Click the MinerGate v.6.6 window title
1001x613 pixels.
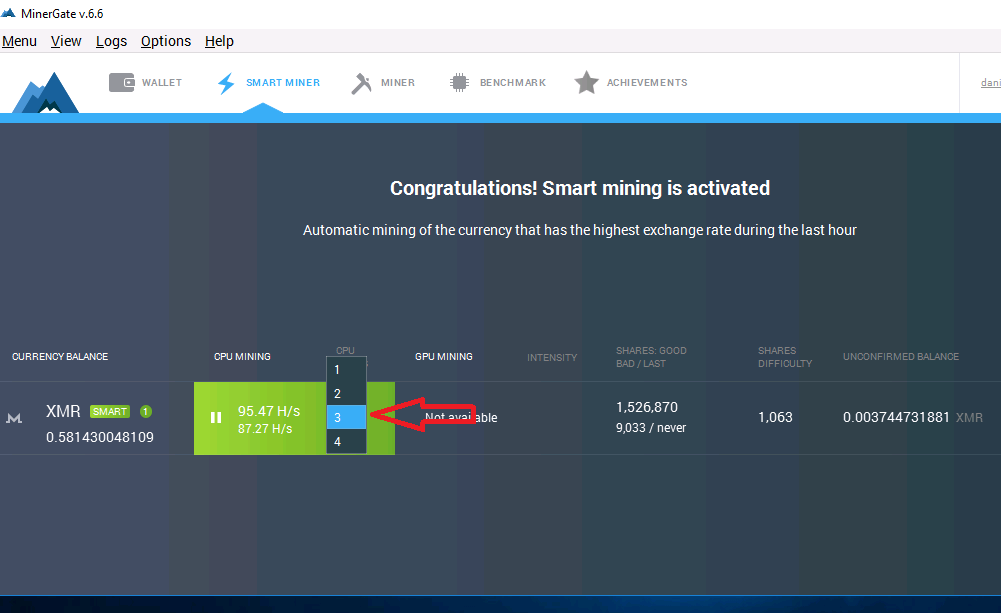point(62,13)
